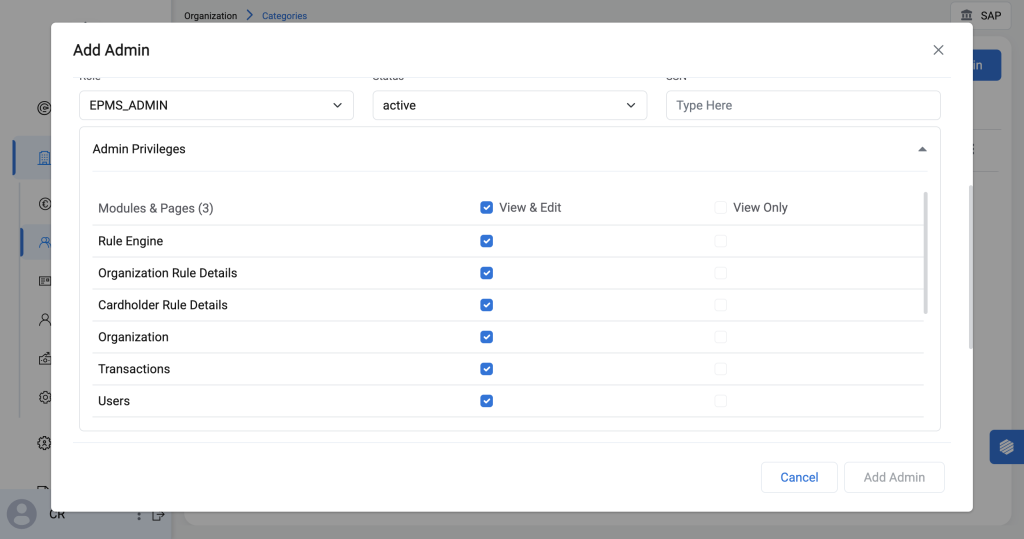Click the organization building icon in sidebar
The image size is (1024, 539).
(44, 157)
